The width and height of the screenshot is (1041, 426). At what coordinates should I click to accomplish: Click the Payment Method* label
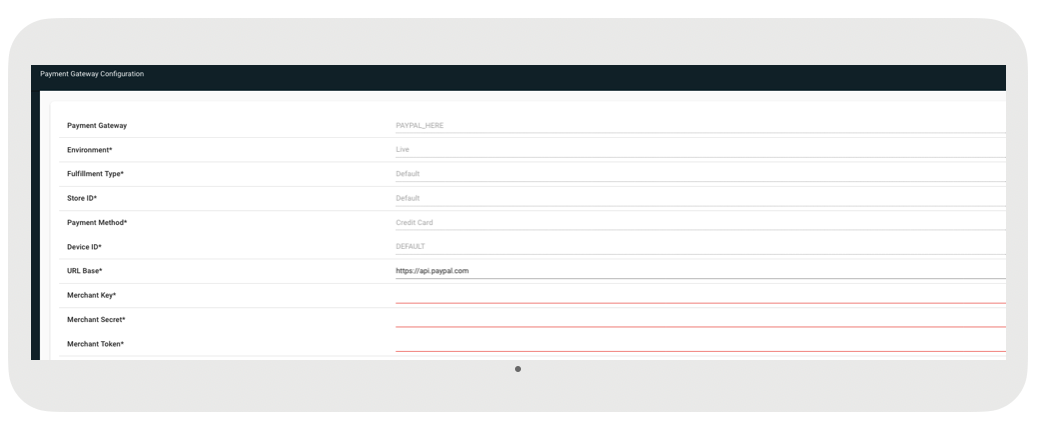[97, 223]
